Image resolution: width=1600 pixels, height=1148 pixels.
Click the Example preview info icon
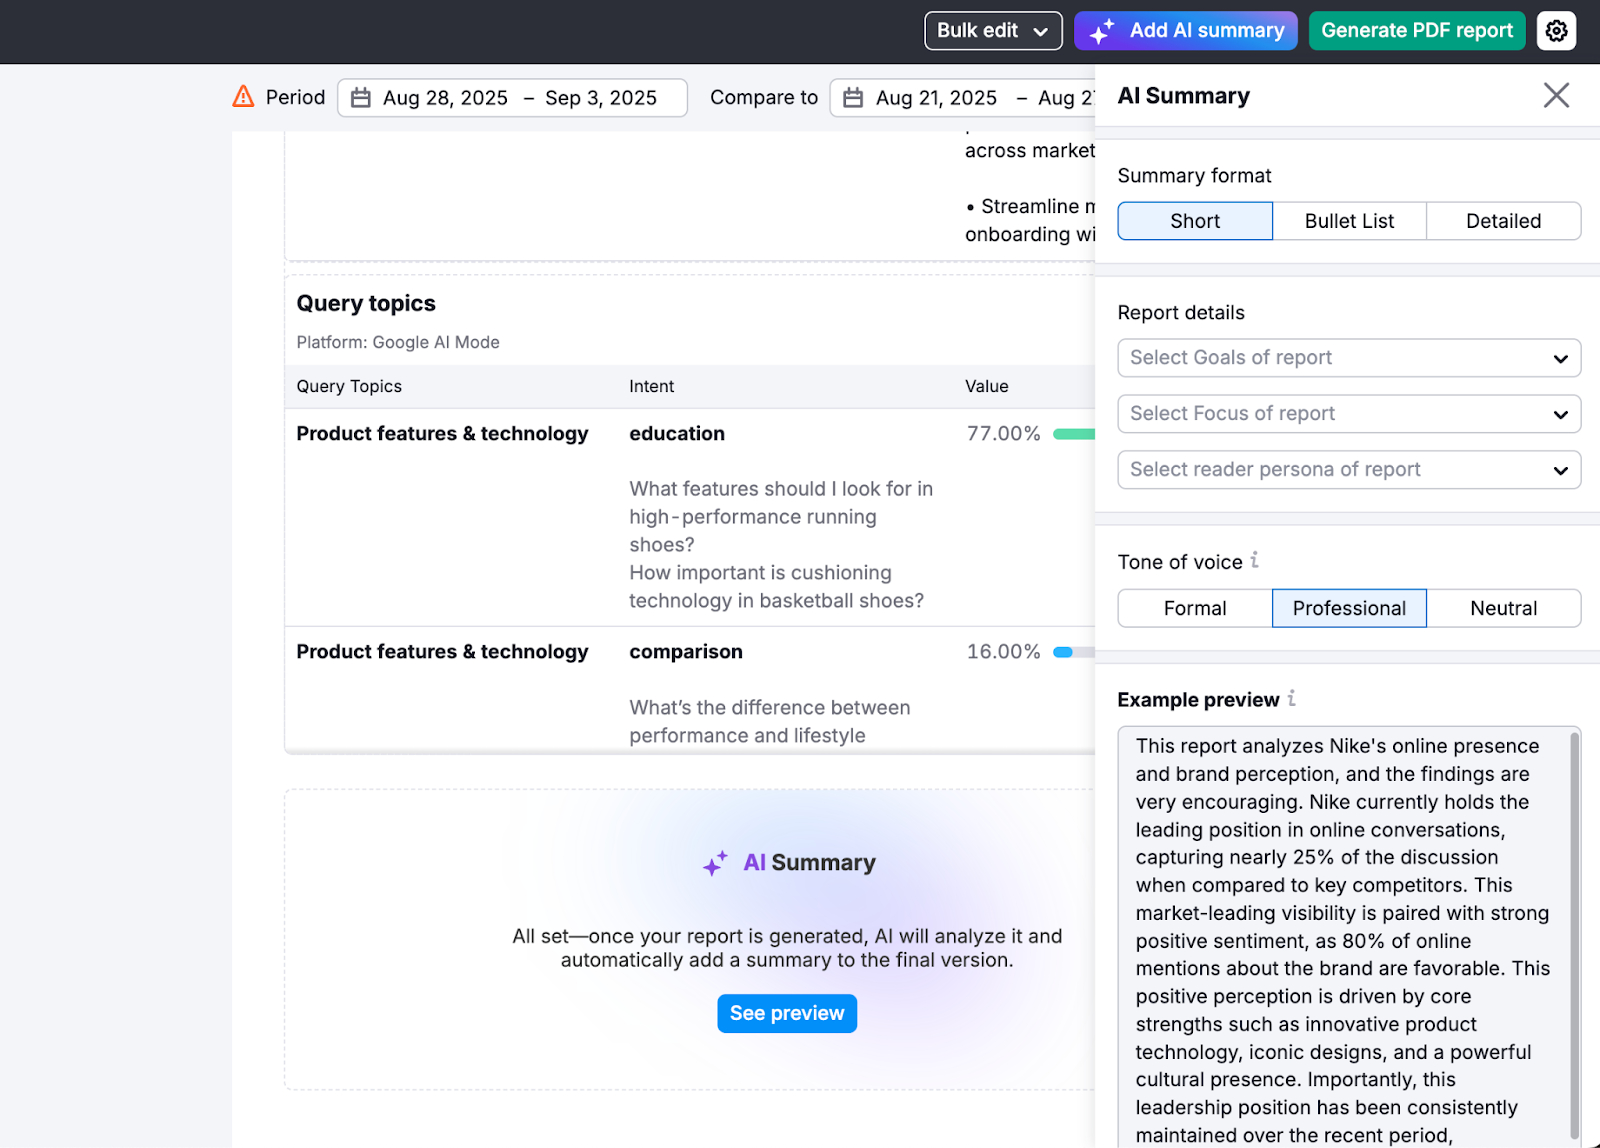pyautogui.click(x=1293, y=700)
